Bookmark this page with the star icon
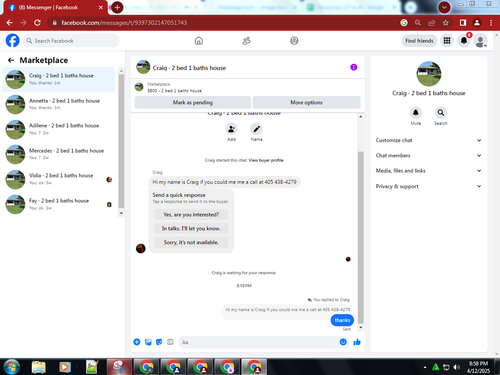This screenshot has width=500, height=375. (446, 23)
